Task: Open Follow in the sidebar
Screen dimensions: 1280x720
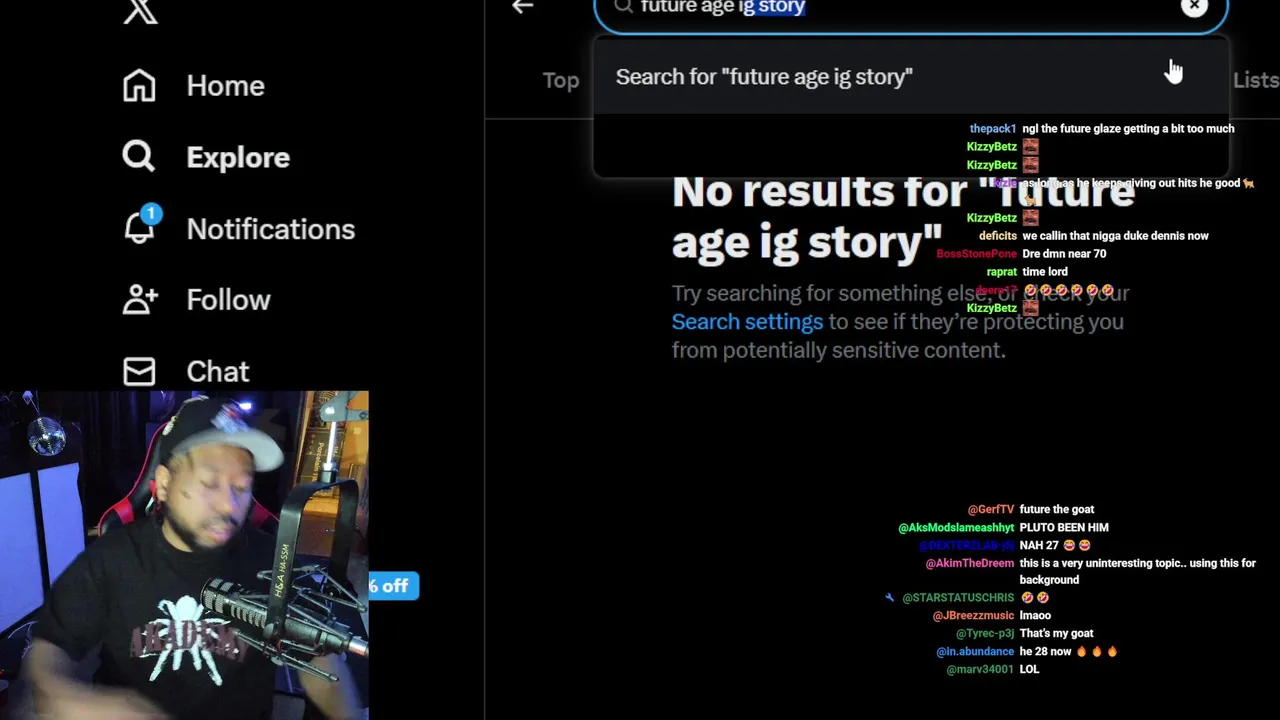Action: point(228,300)
